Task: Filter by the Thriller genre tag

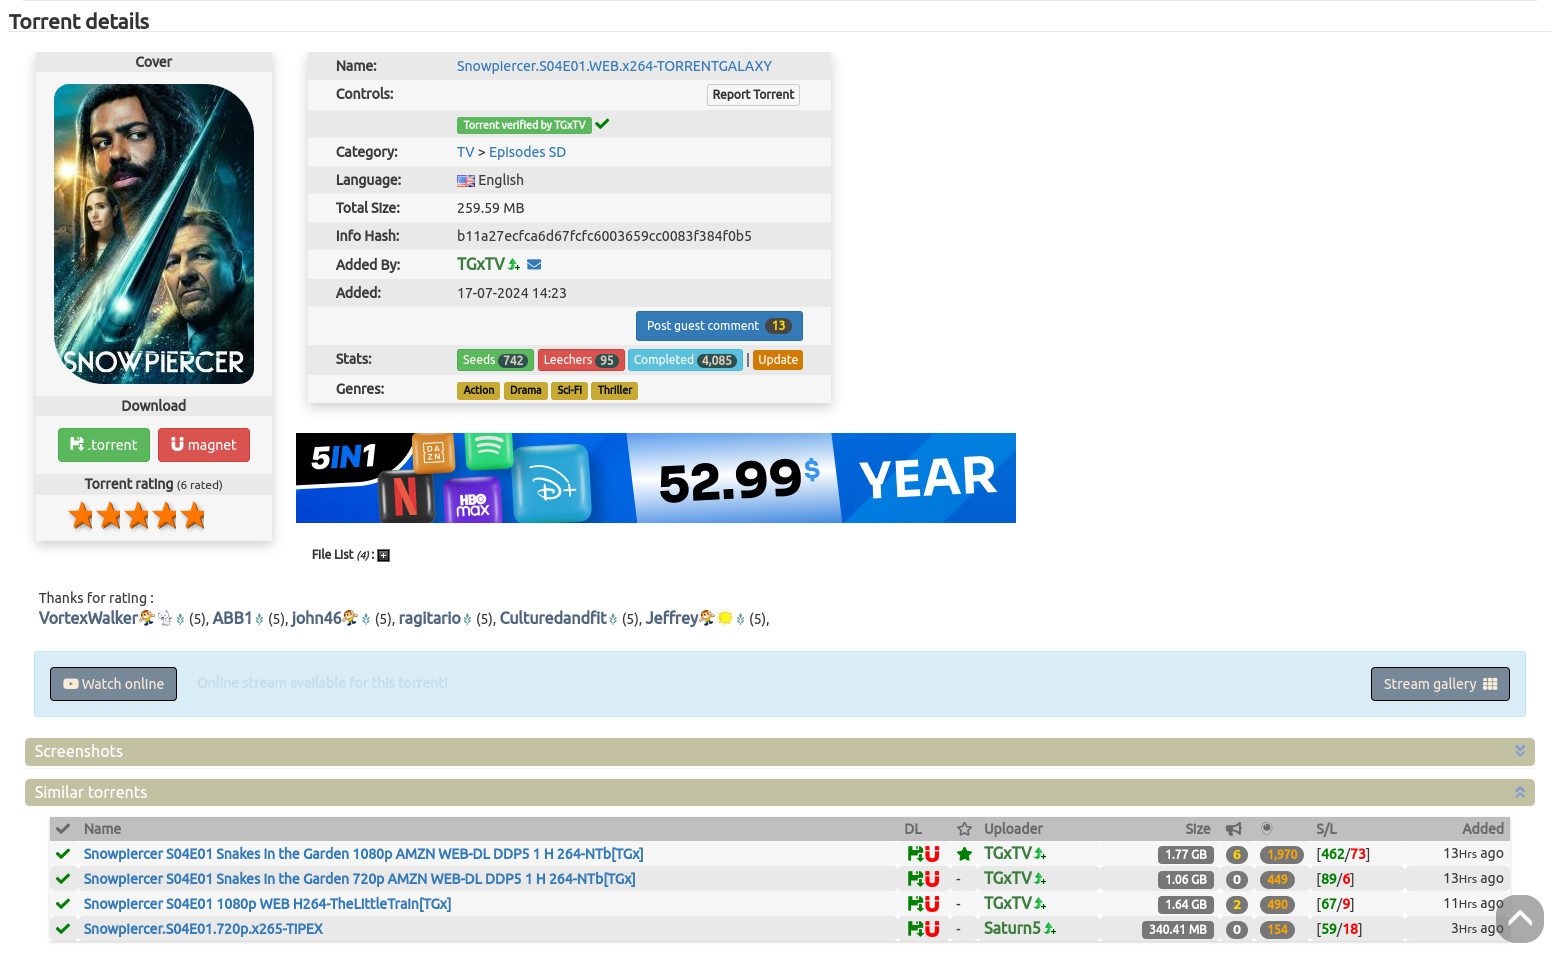Action: (x=615, y=391)
